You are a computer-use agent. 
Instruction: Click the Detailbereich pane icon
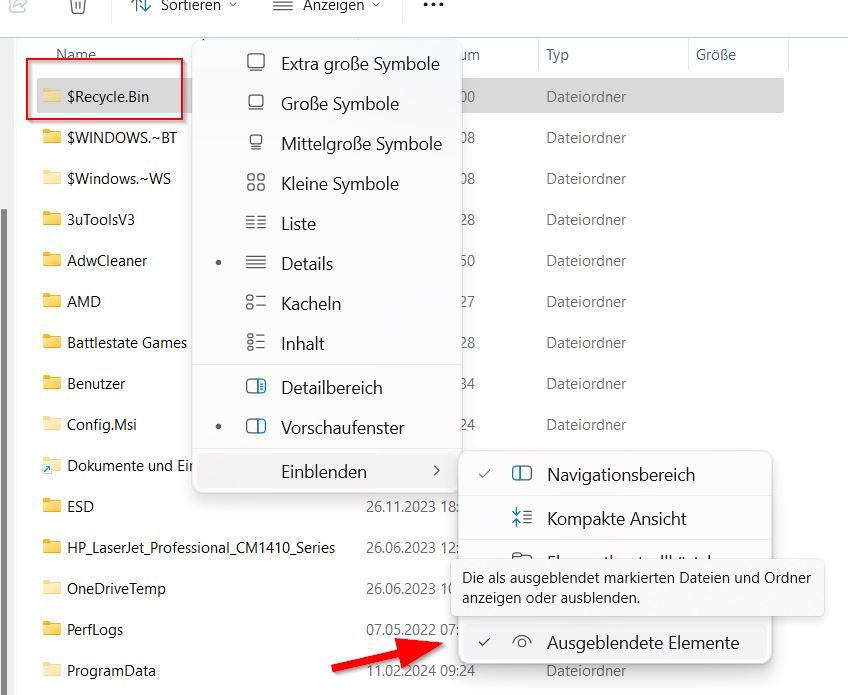[x=256, y=386]
